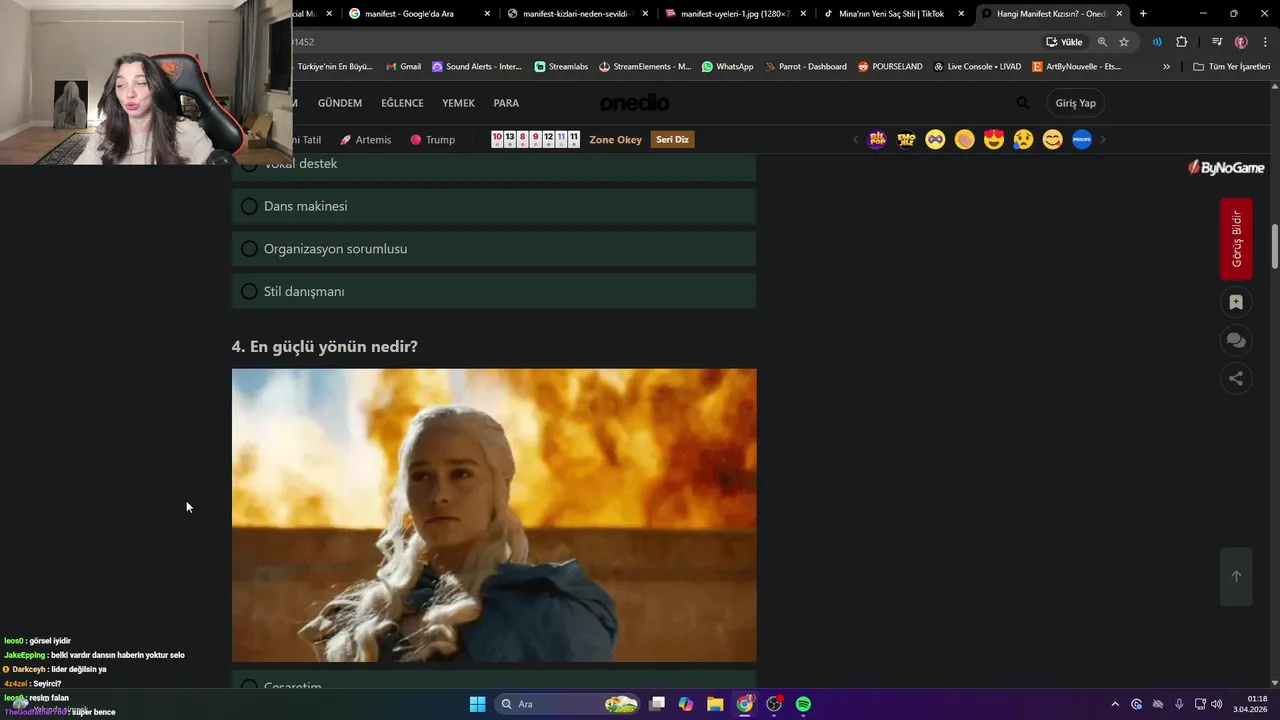Screen dimensions: 1280x720
Task: Open the Gmail bookmark
Action: (403, 66)
